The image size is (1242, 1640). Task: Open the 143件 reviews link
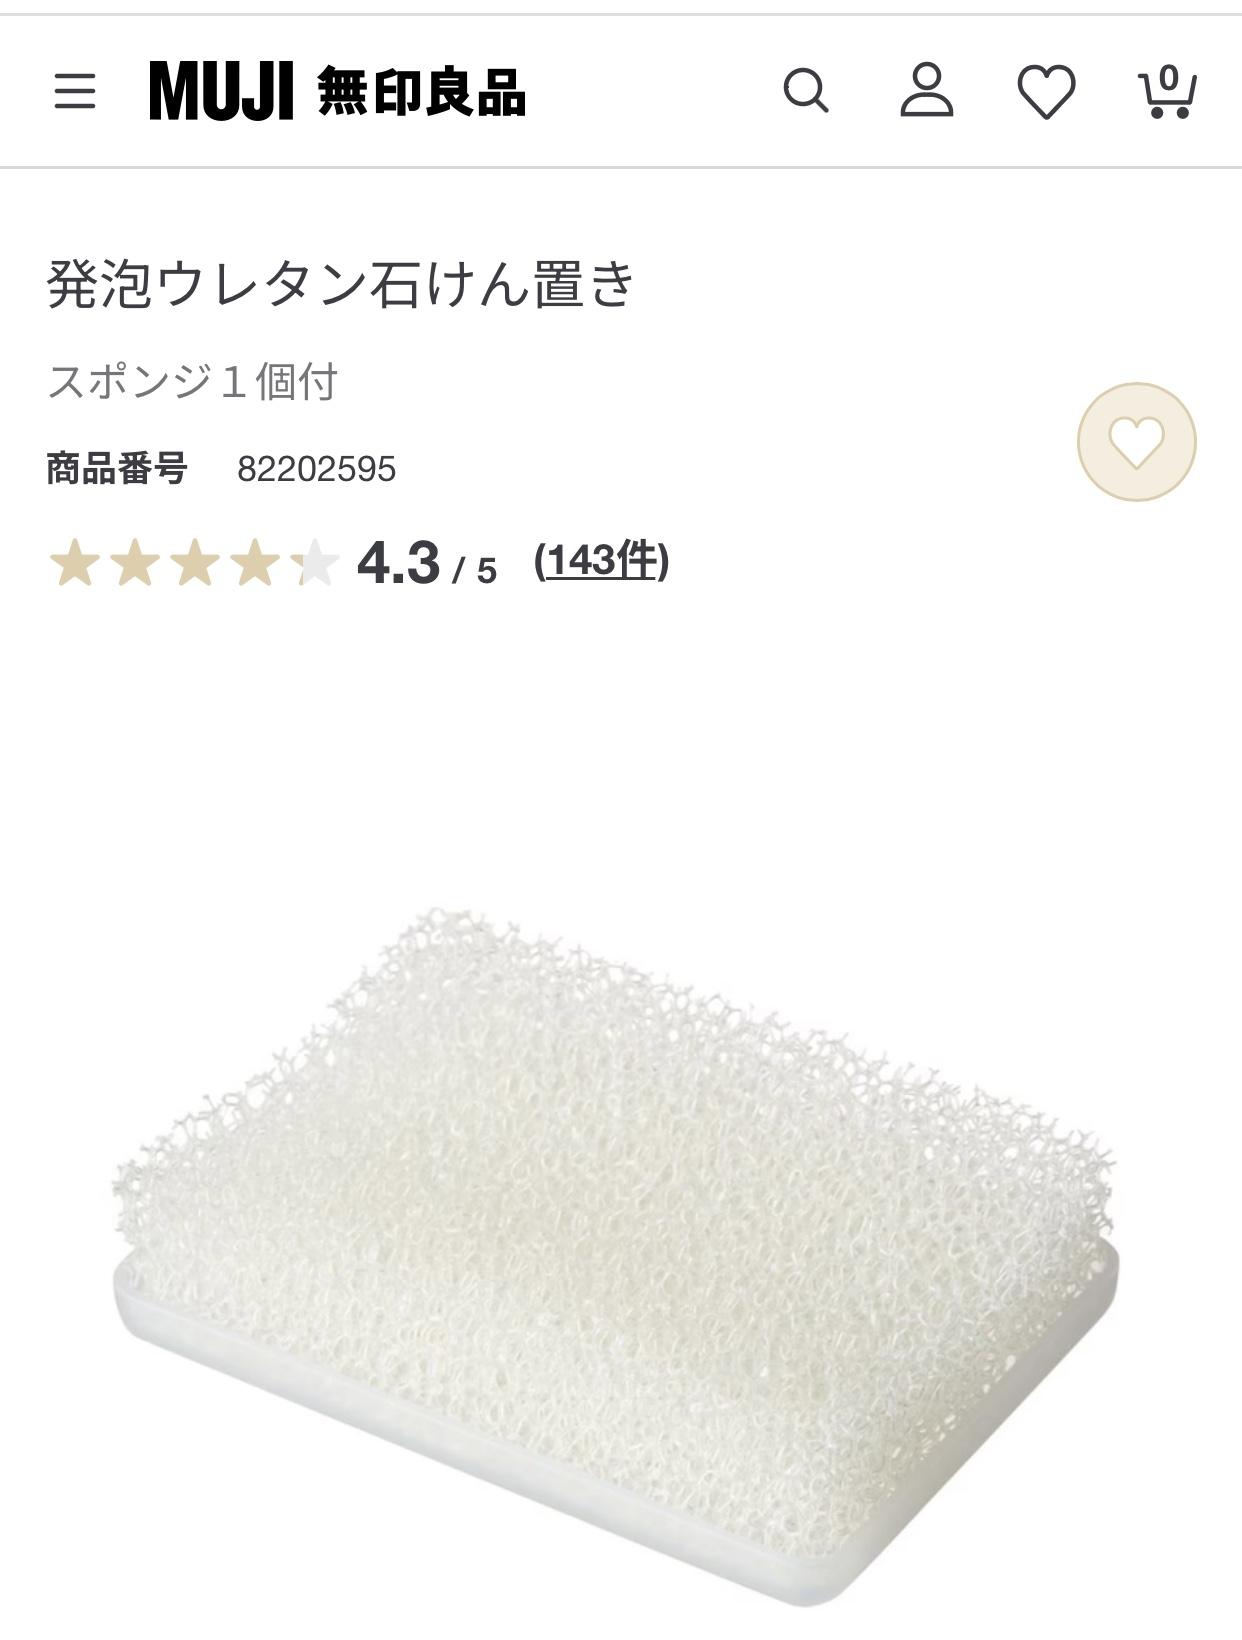coord(602,561)
